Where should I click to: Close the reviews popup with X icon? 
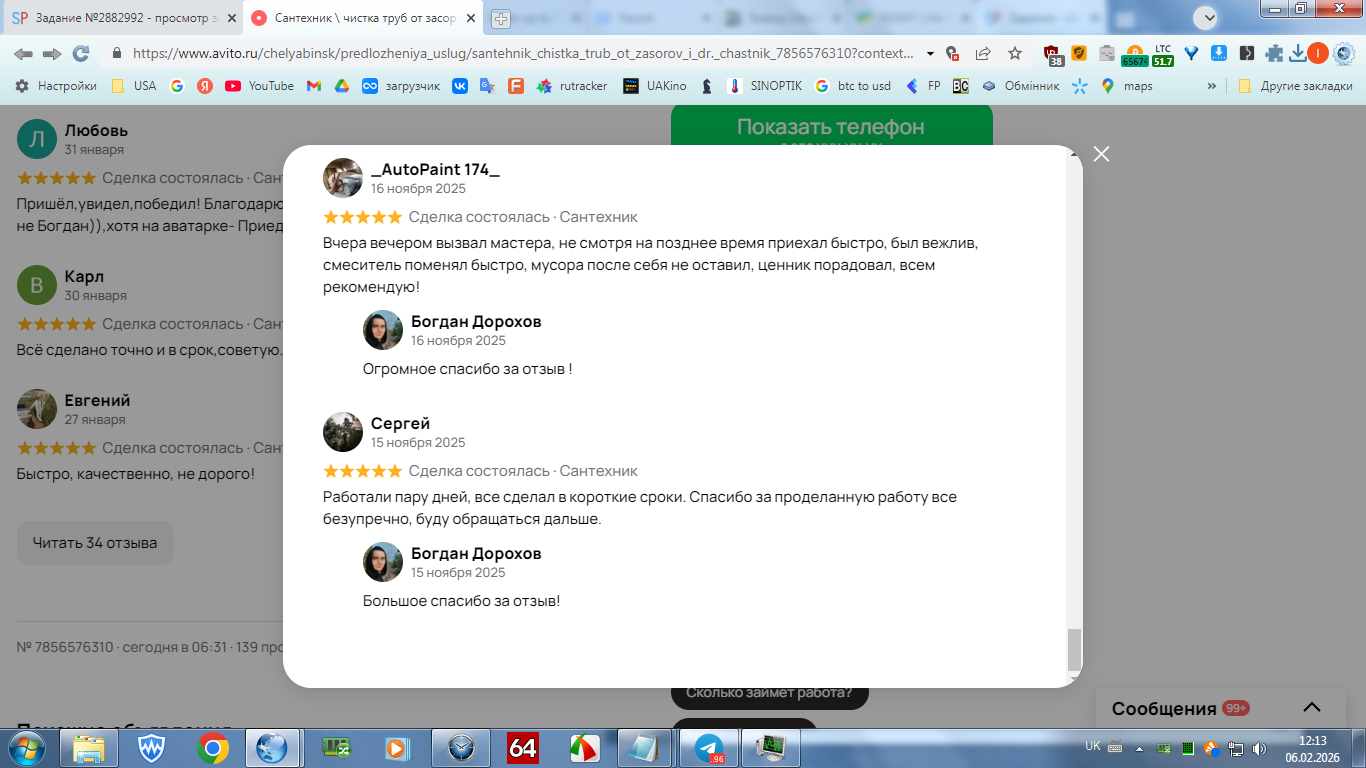[x=1101, y=154]
